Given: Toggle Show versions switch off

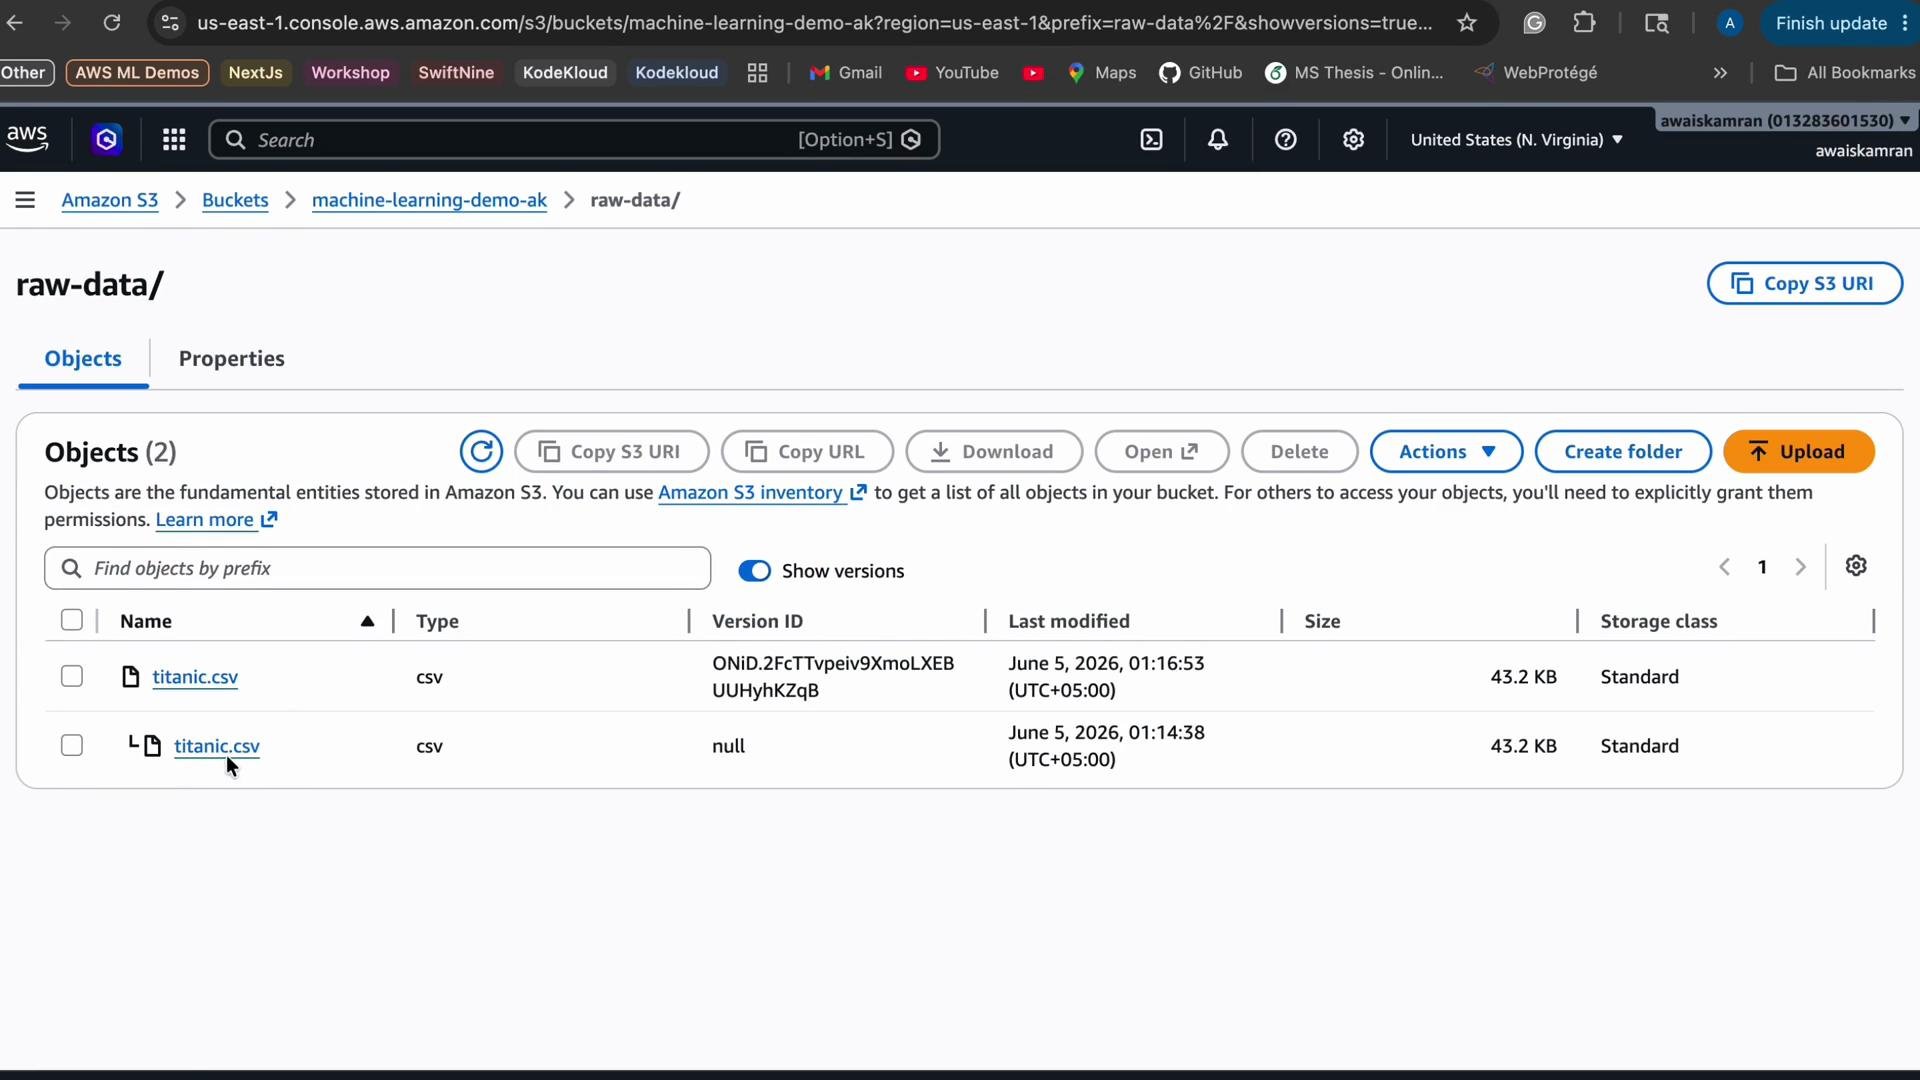Looking at the screenshot, I should coord(755,571).
